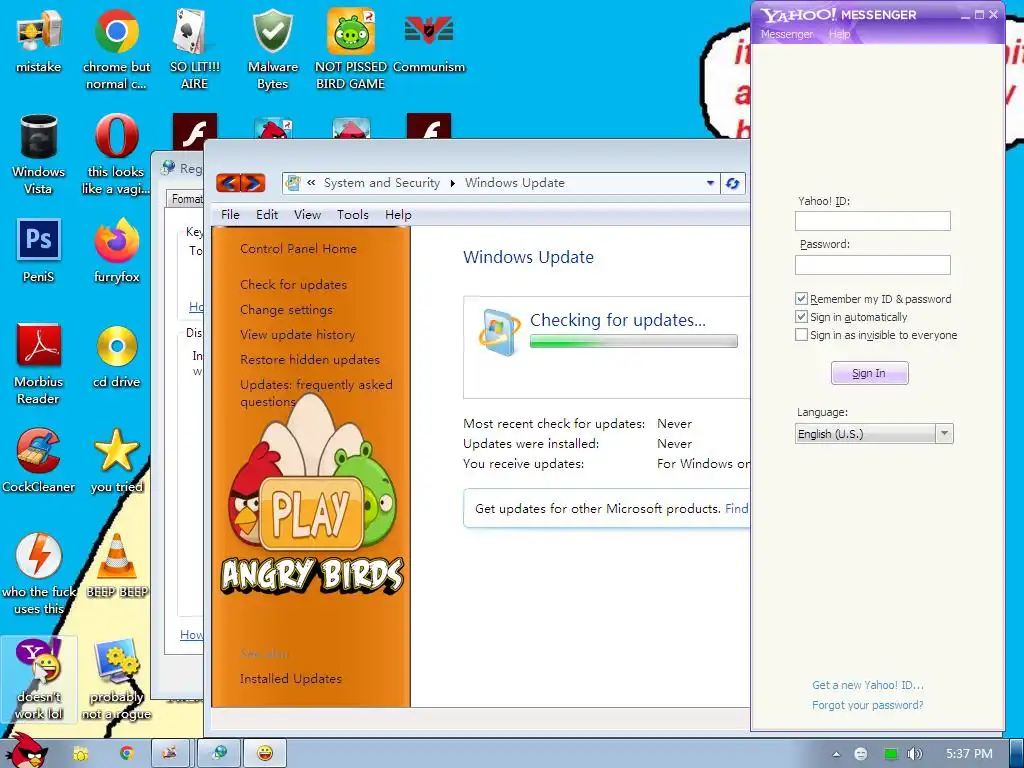1024x768 pixels.
Task: Launch NOT PISSED BIRD GAME icon
Action: (351, 49)
